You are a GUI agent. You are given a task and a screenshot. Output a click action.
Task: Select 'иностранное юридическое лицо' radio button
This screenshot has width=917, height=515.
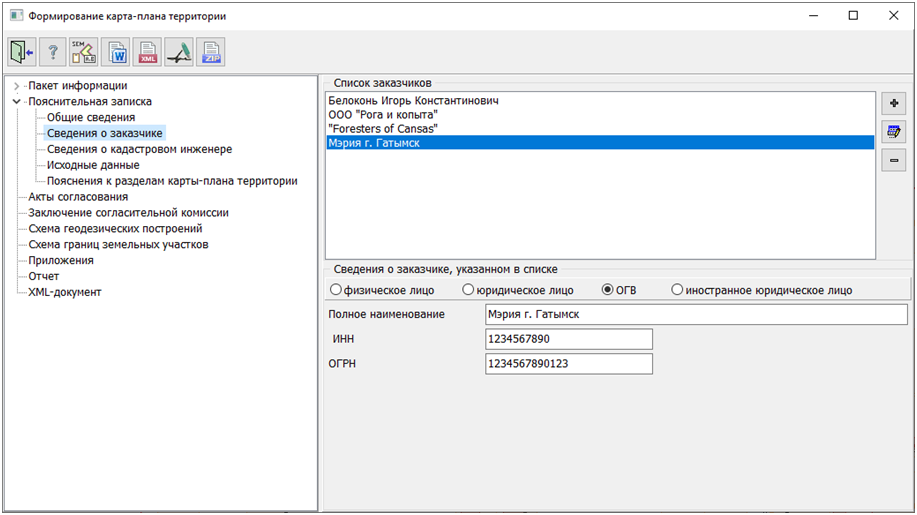pyautogui.click(x=677, y=290)
